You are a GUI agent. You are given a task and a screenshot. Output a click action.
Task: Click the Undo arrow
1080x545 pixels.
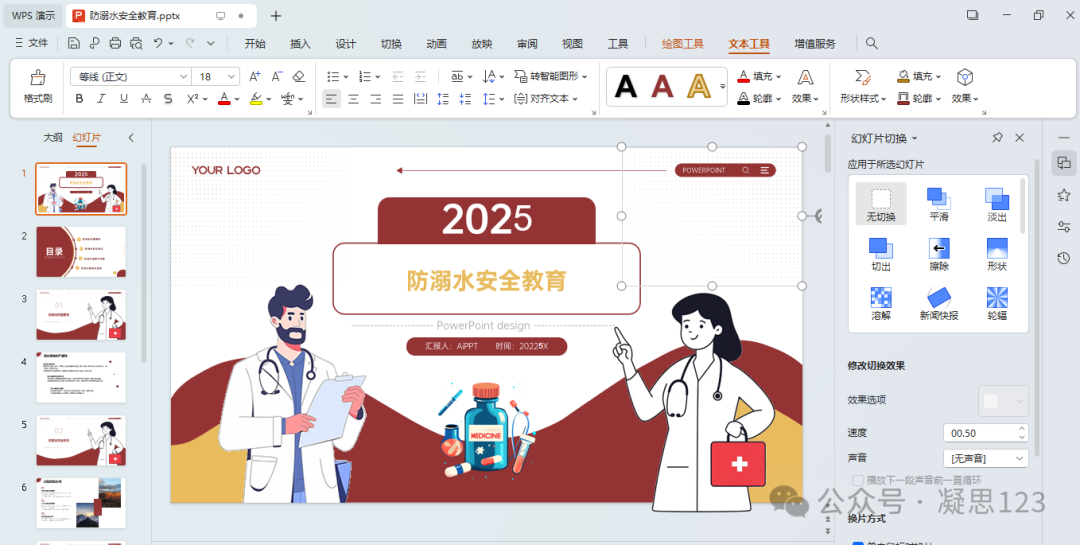point(158,43)
